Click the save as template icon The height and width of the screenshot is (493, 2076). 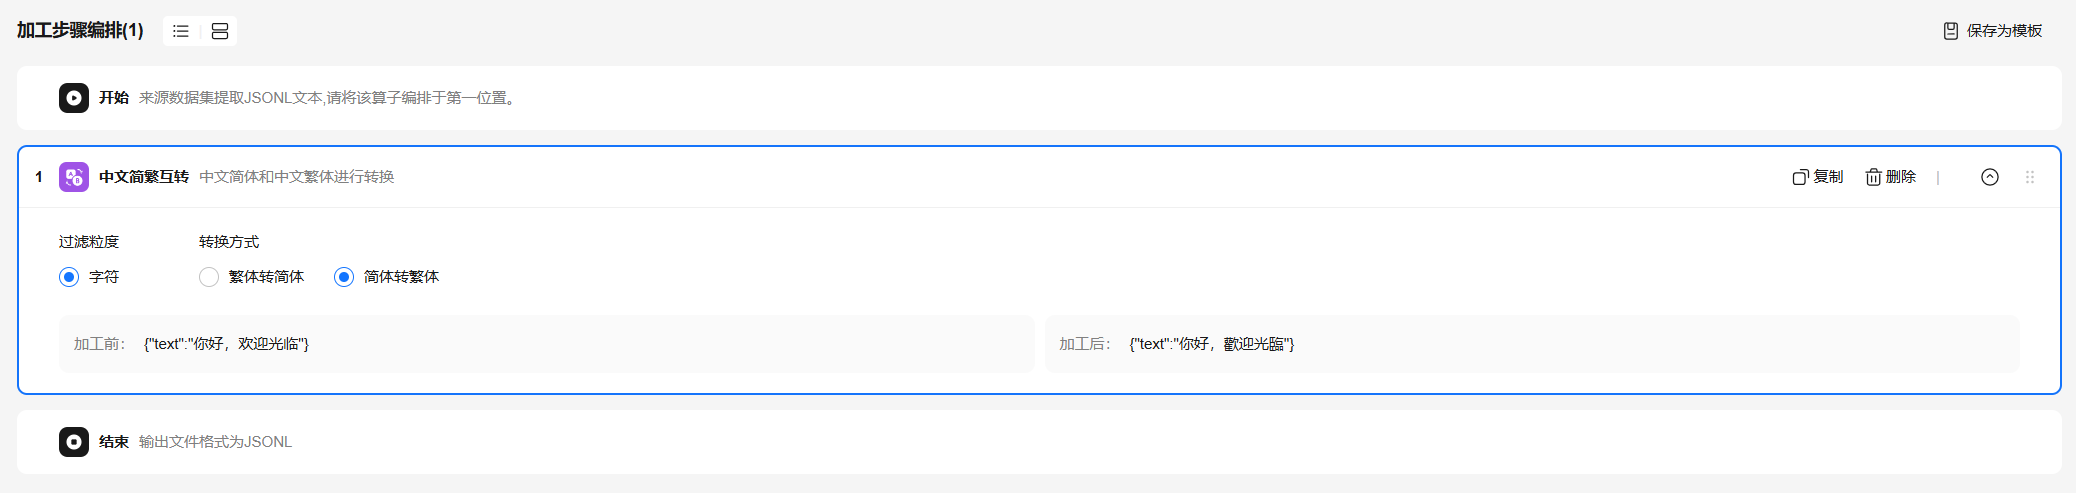point(1950,31)
